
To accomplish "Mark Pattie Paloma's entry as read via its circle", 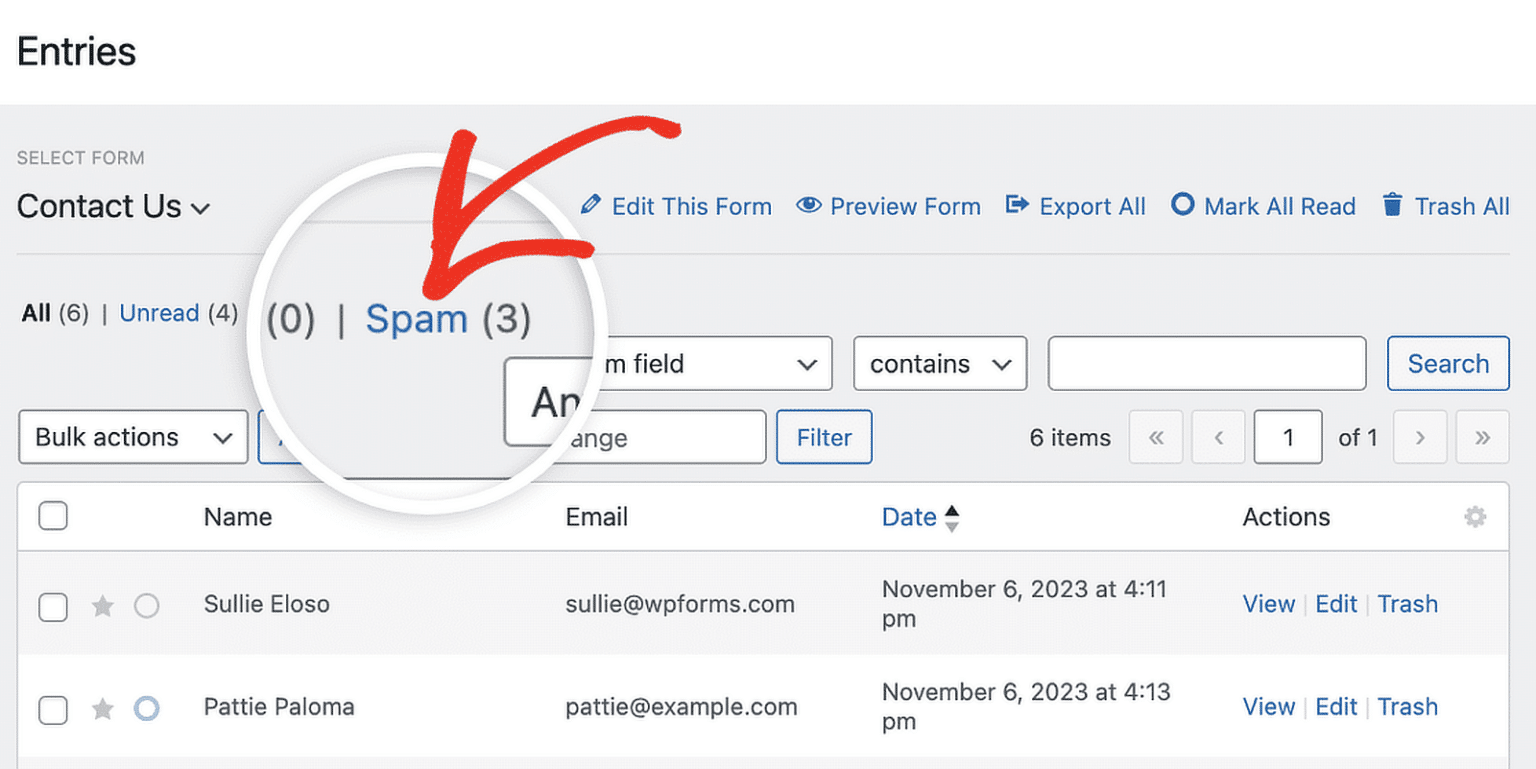I will 146,709.
